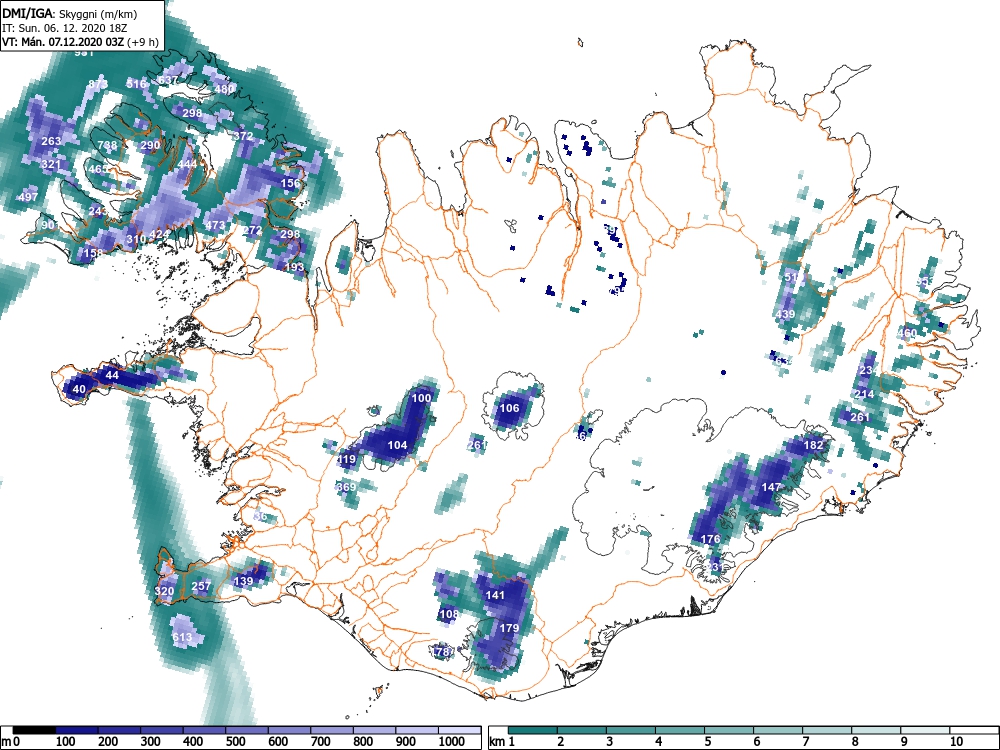Viewport: 1000px width, 750px height.
Task: Click visibility value '873' in Westfjords
Action: 98,84
